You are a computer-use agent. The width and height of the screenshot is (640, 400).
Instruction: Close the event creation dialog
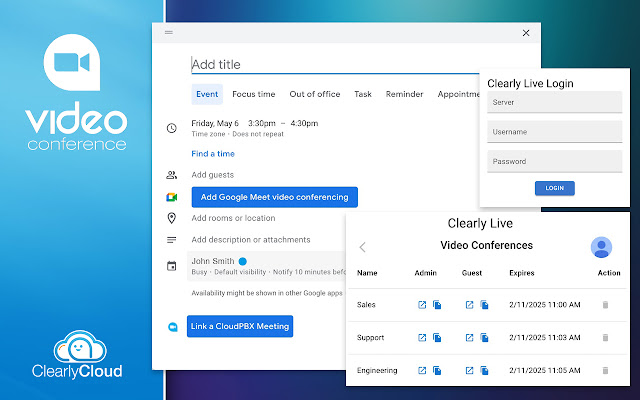point(526,33)
